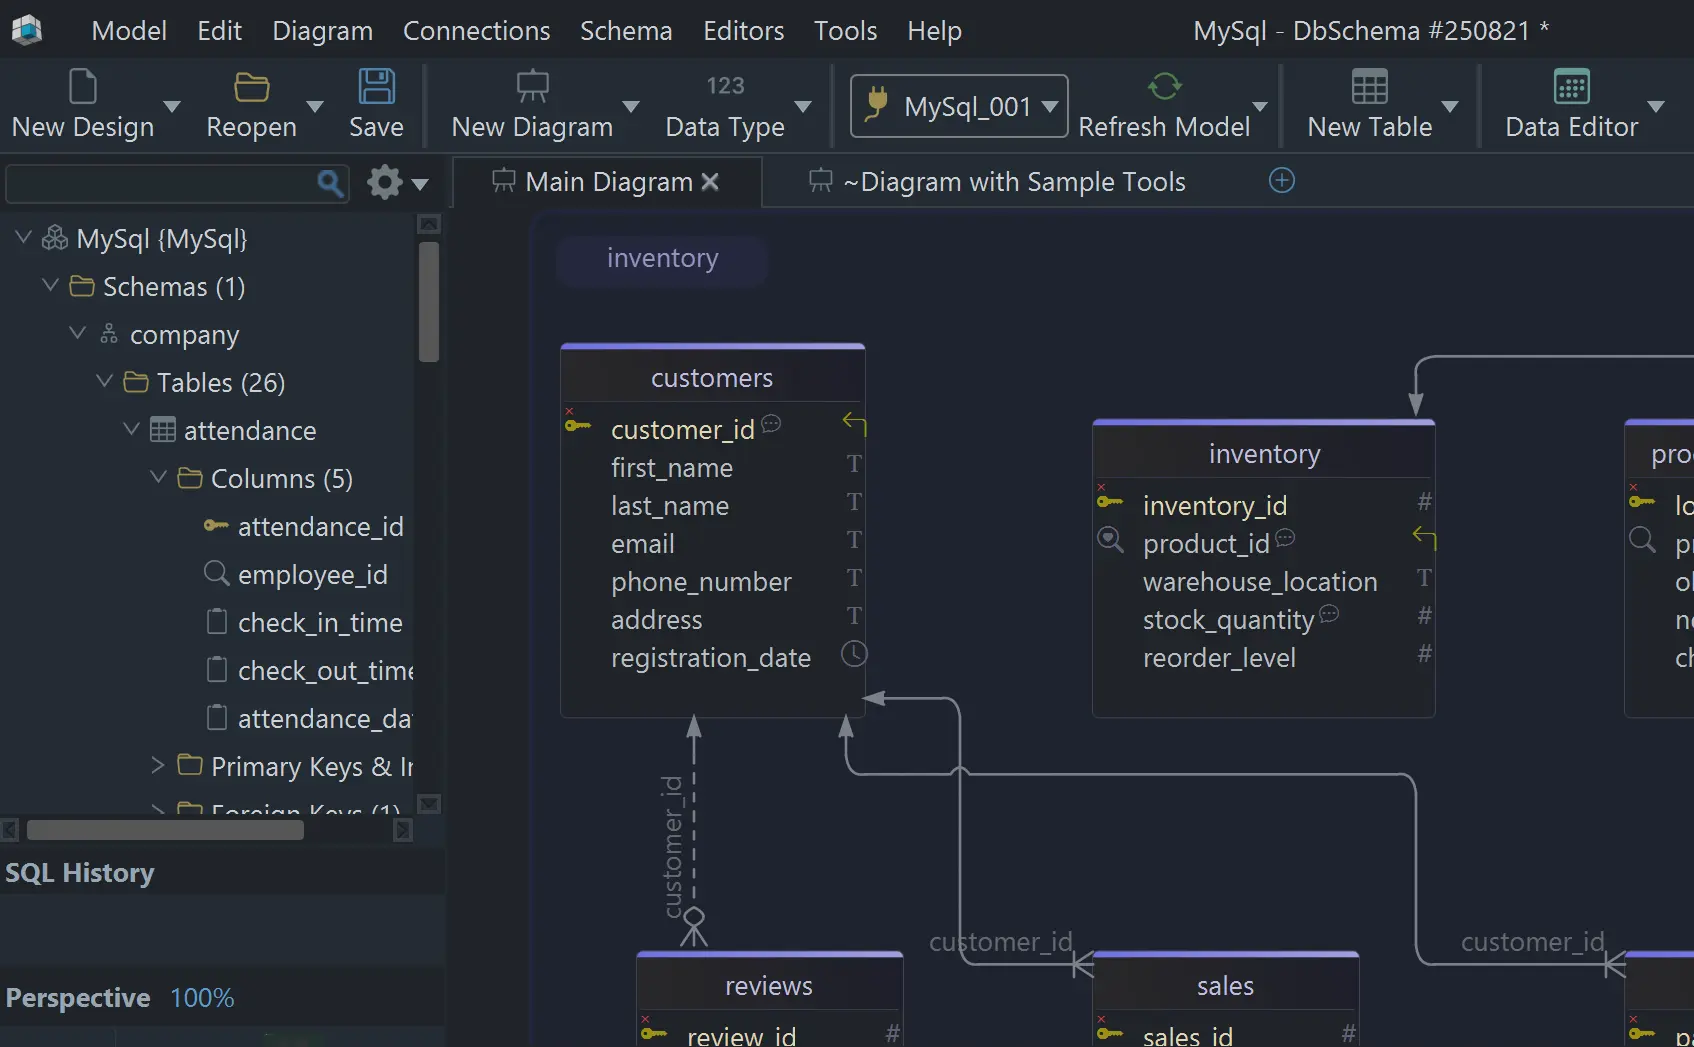Click the index magnifier icon beside product_id
The width and height of the screenshot is (1694, 1047).
click(x=1110, y=539)
